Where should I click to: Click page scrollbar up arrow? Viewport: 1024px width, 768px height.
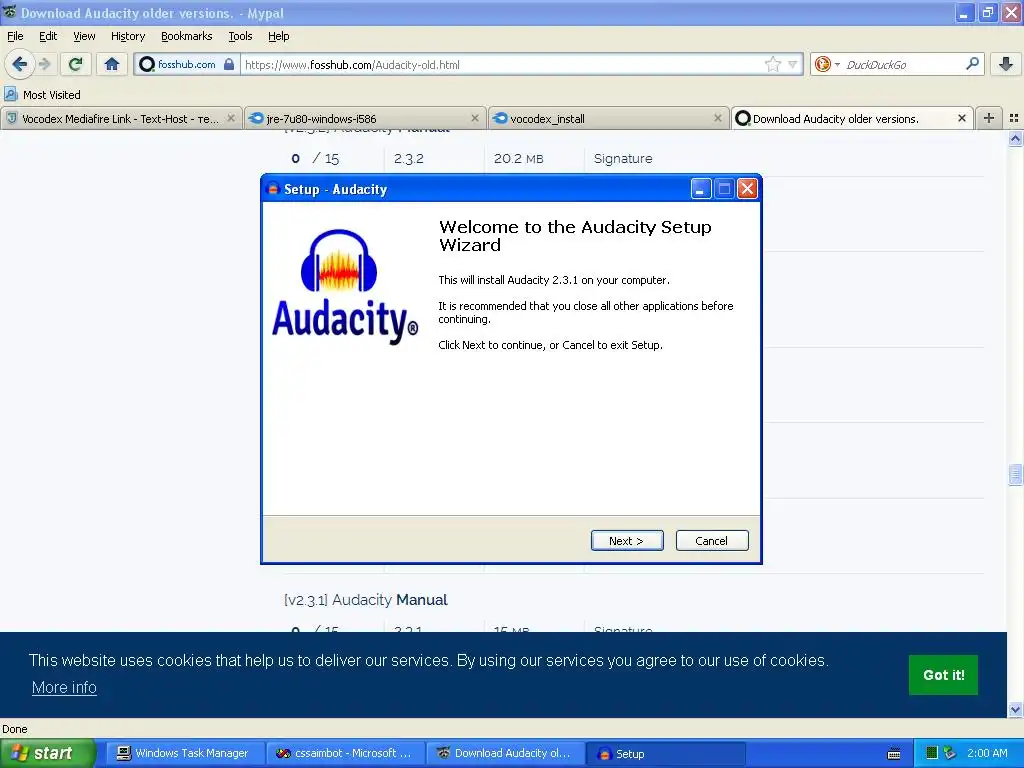[1015, 138]
